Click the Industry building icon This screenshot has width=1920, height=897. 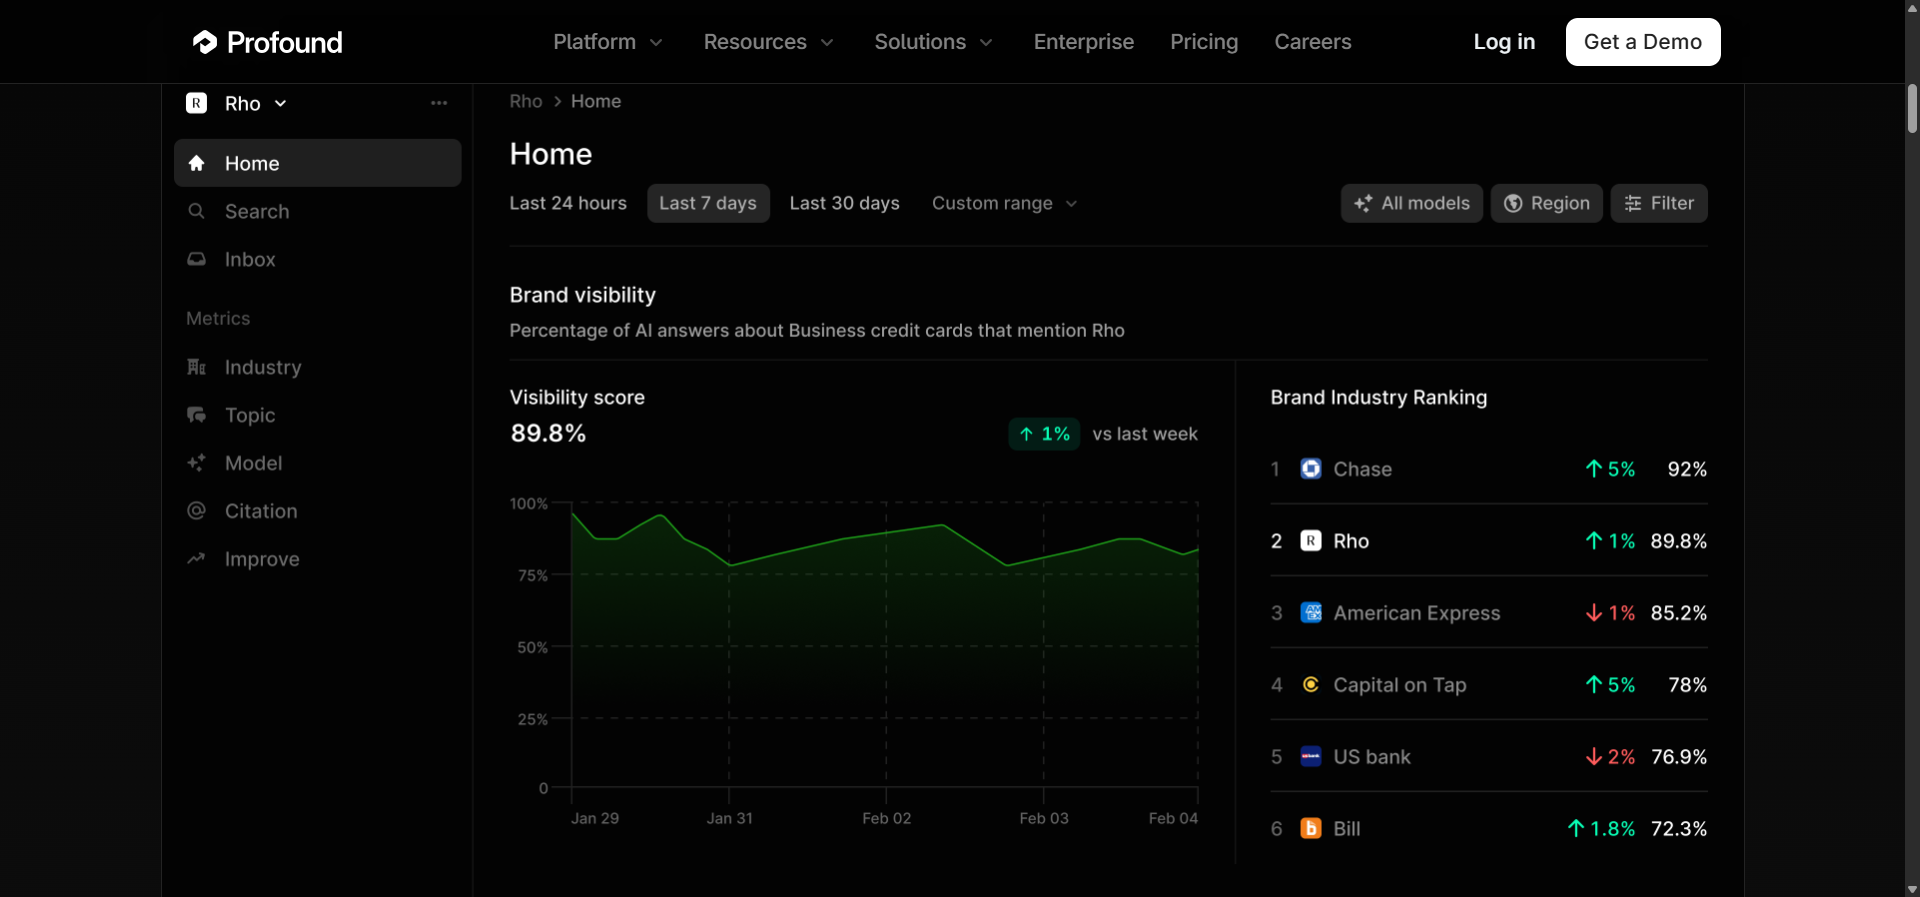197,367
